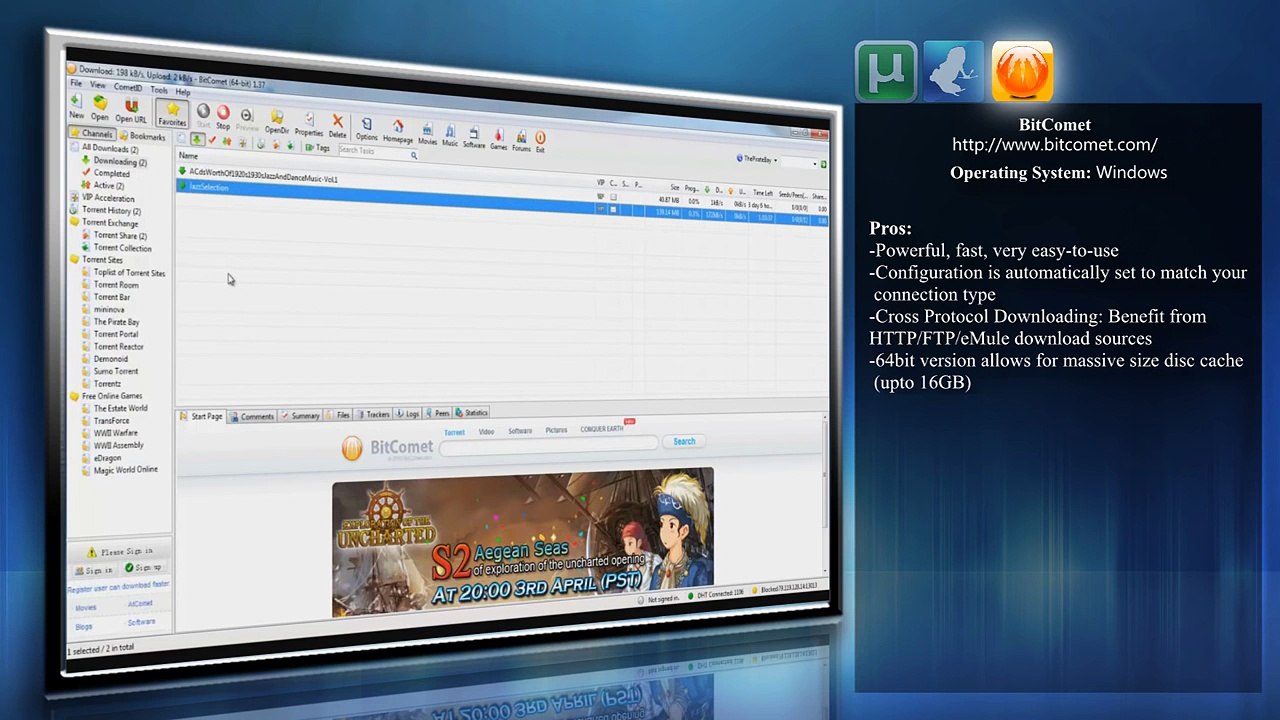1280x720 pixels.
Task: Go to Homepage via toolbar icon
Action: pos(398,129)
